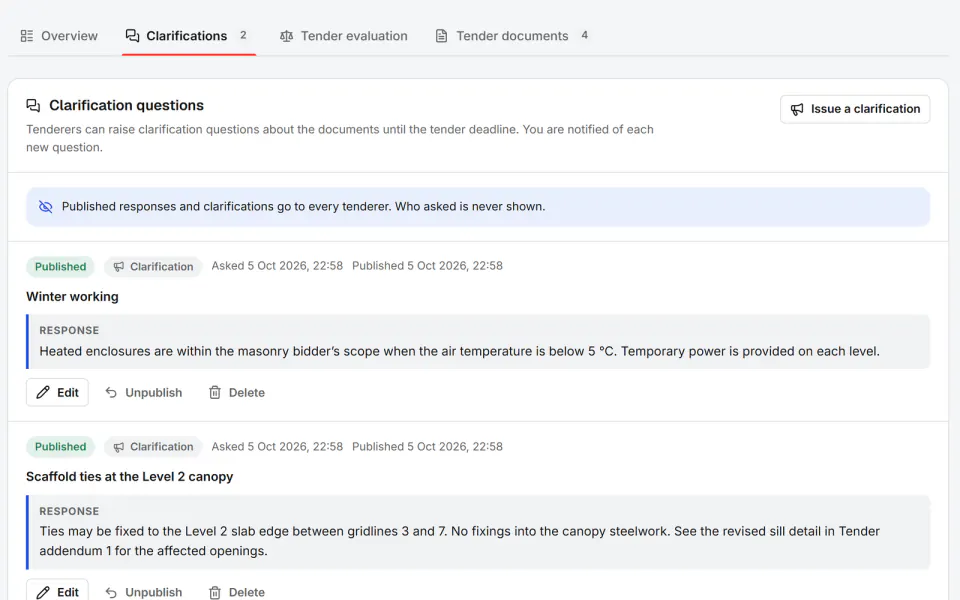Switch to the Tender evaluation tab

[343, 36]
